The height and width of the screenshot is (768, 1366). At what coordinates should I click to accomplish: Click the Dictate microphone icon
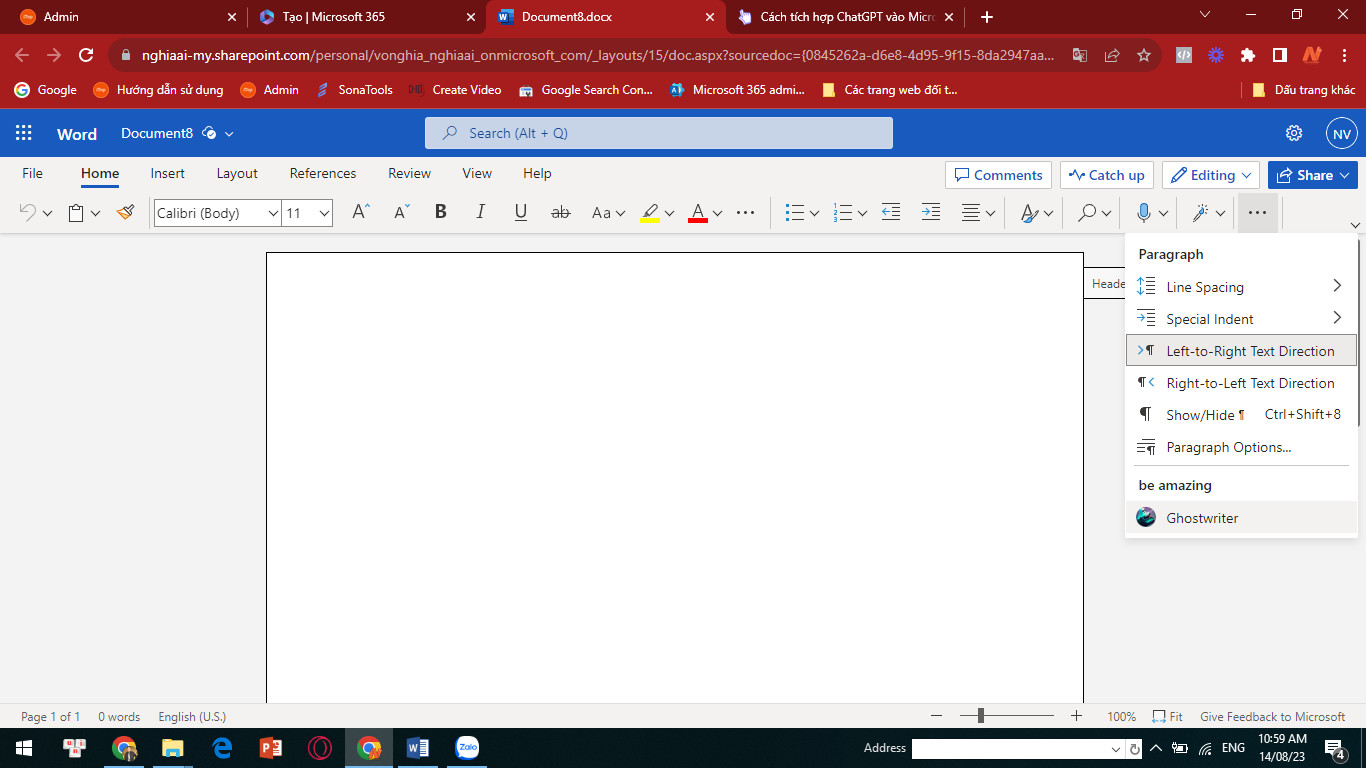point(1144,213)
